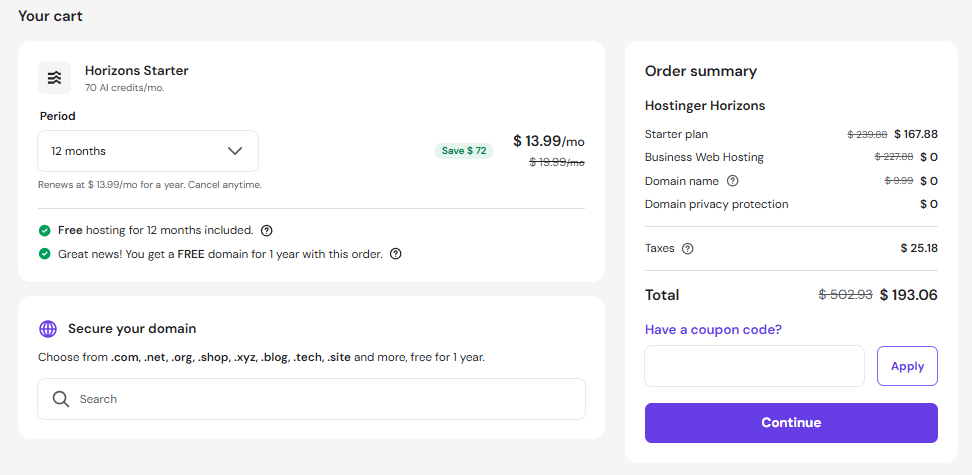Click struck-through $ 502.93 total
The image size is (972, 475).
point(847,295)
